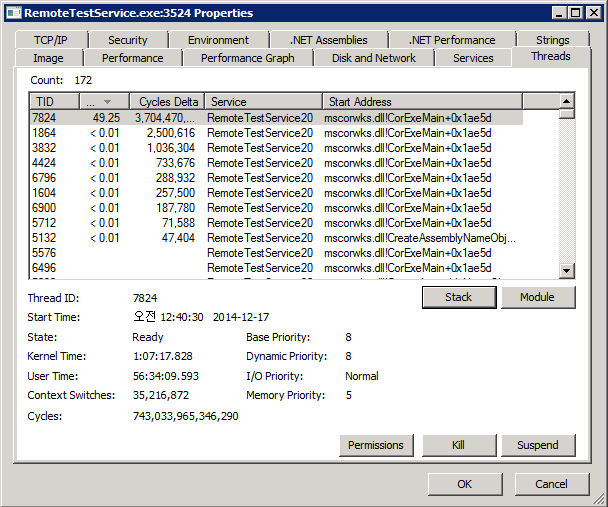Image resolution: width=608 pixels, height=507 pixels.
Task: Click the thread list vertical scrollbar track
Action: click(x=567, y=190)
